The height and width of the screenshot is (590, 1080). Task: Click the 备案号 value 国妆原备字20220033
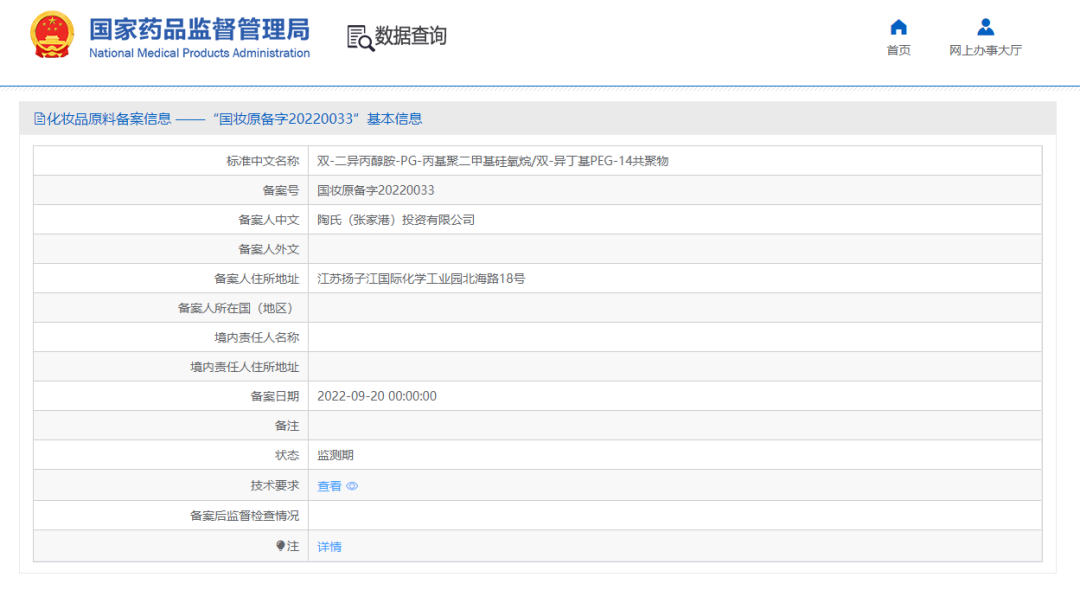[x=375, y=190]
